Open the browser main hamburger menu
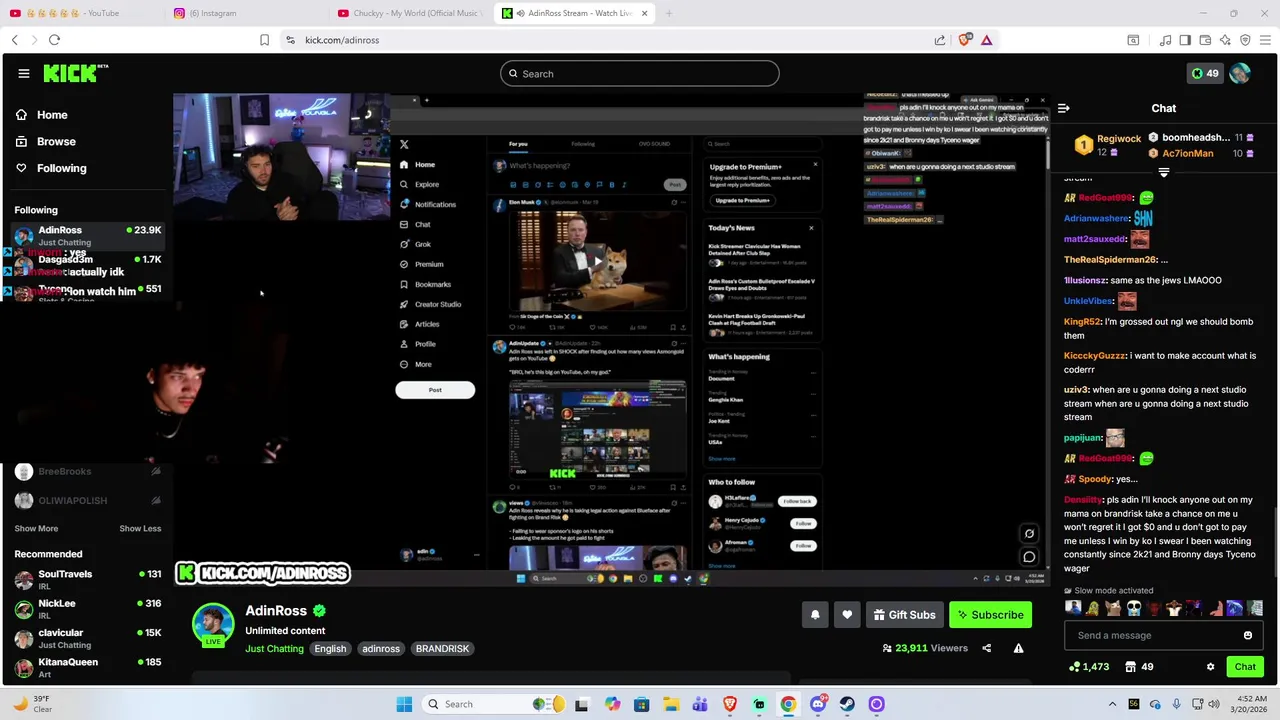Screen dimensions: 1280x720 (x=1265, y=40)
